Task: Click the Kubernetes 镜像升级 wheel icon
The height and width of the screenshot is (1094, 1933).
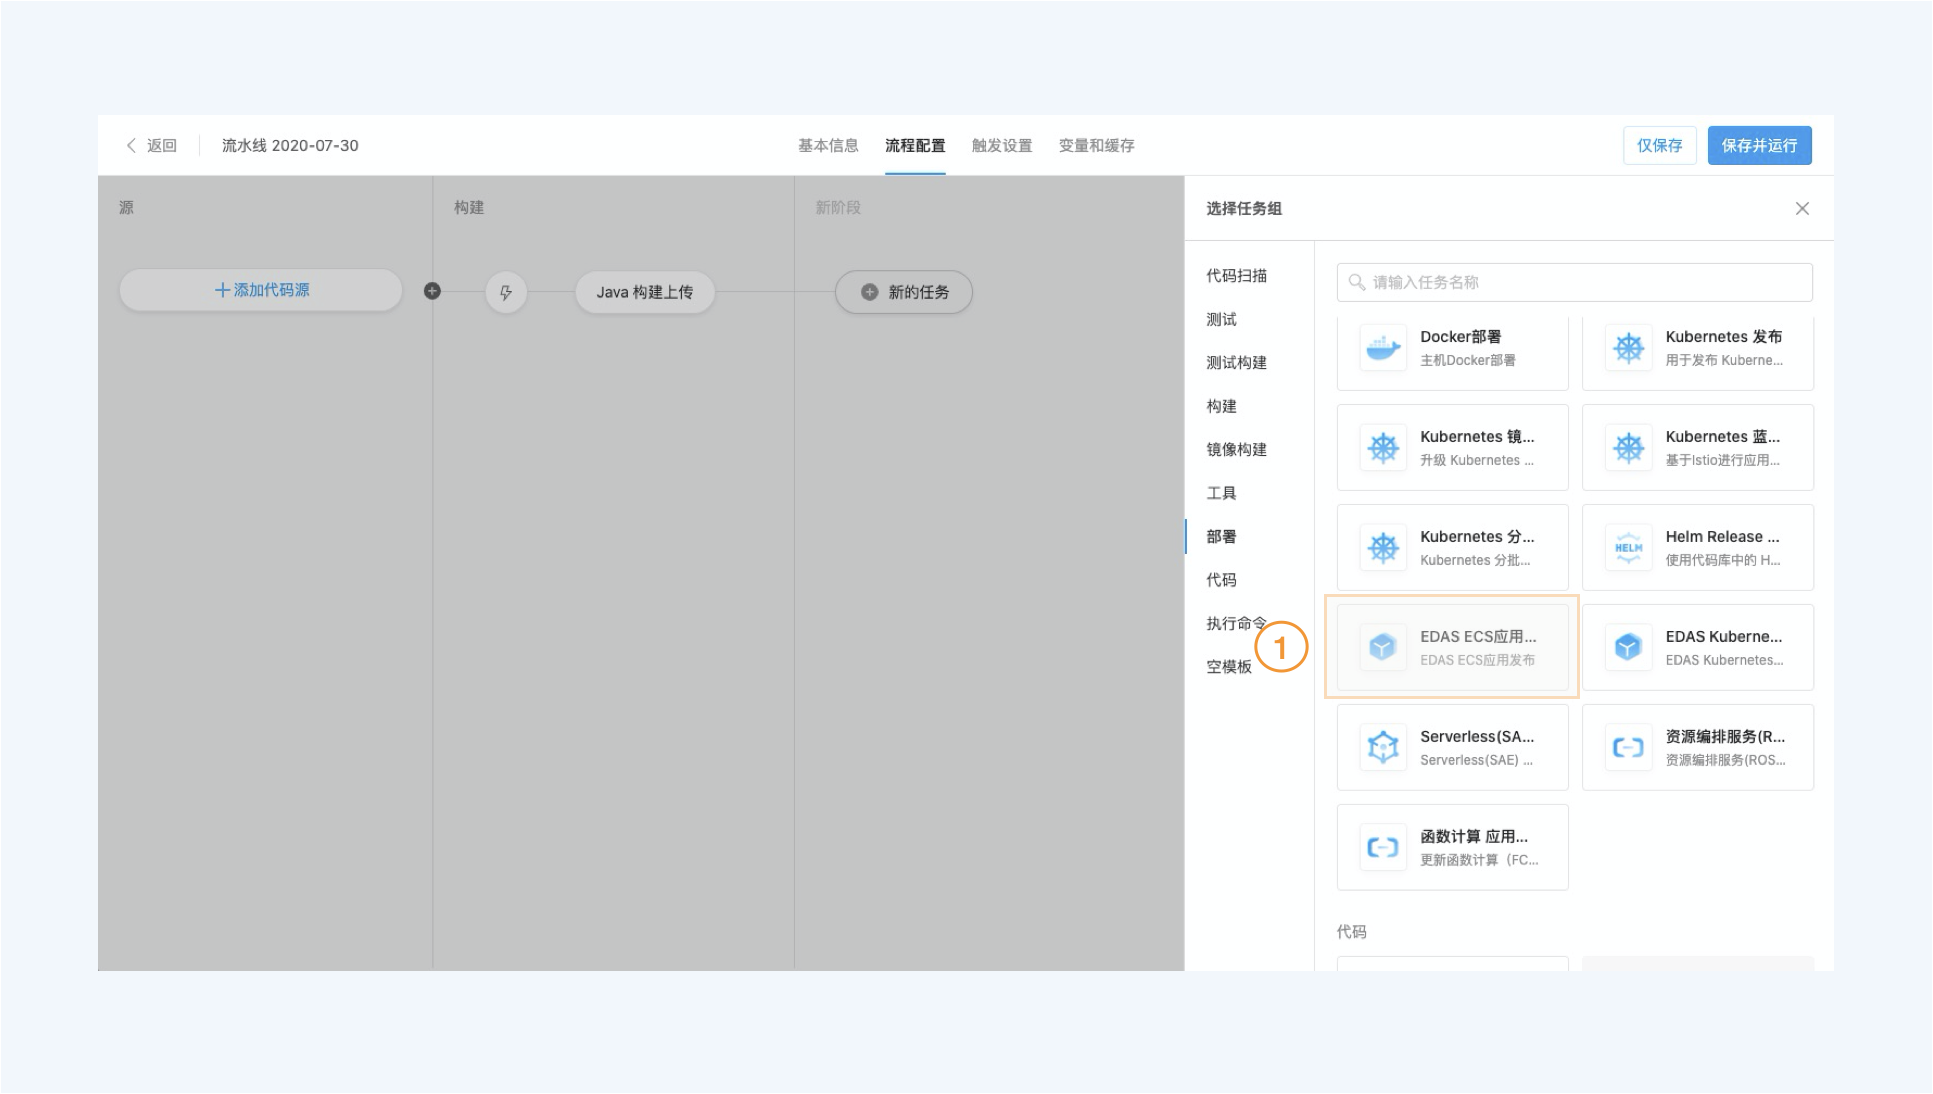Action: (1383, 447)
